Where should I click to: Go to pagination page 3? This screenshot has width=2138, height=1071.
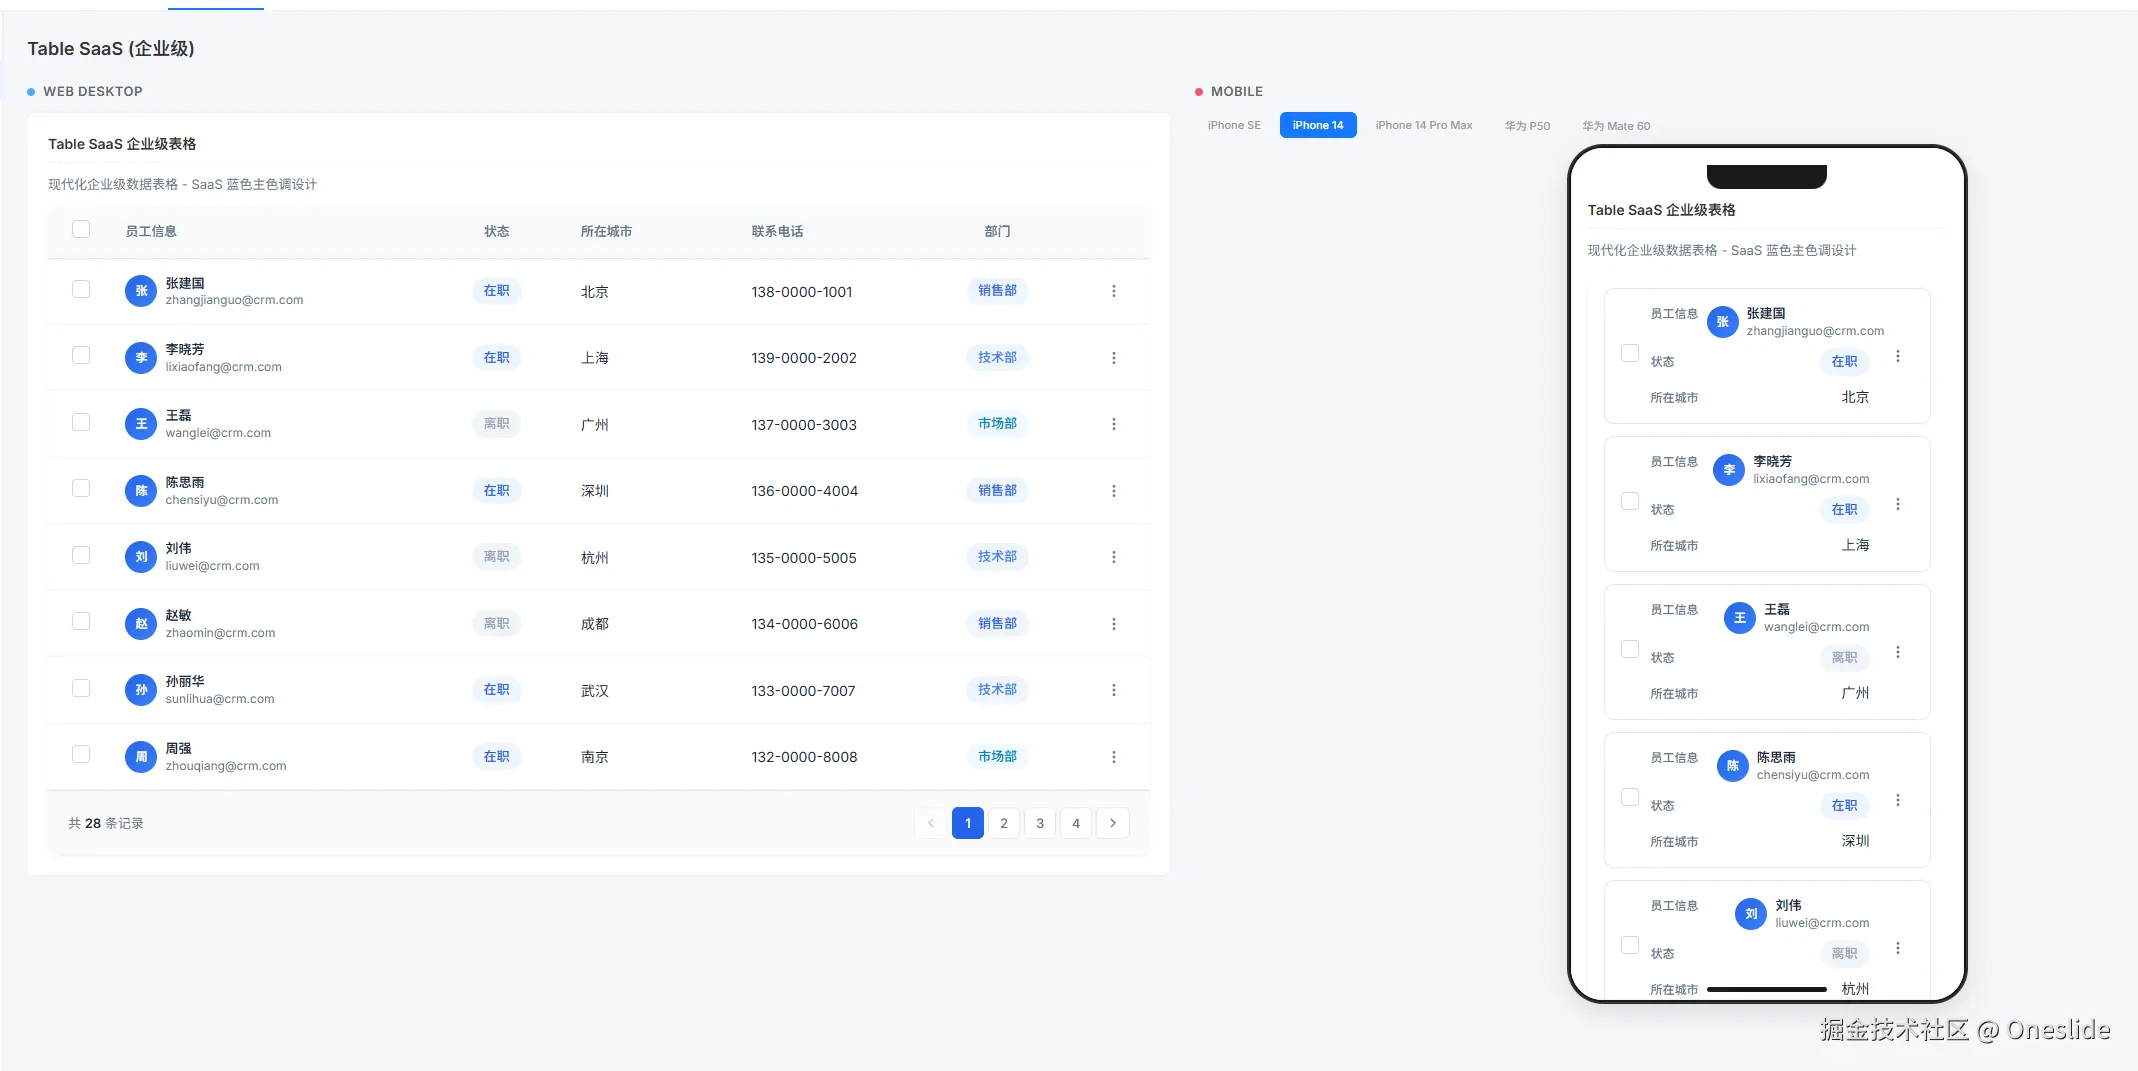tap(1040, 823)
